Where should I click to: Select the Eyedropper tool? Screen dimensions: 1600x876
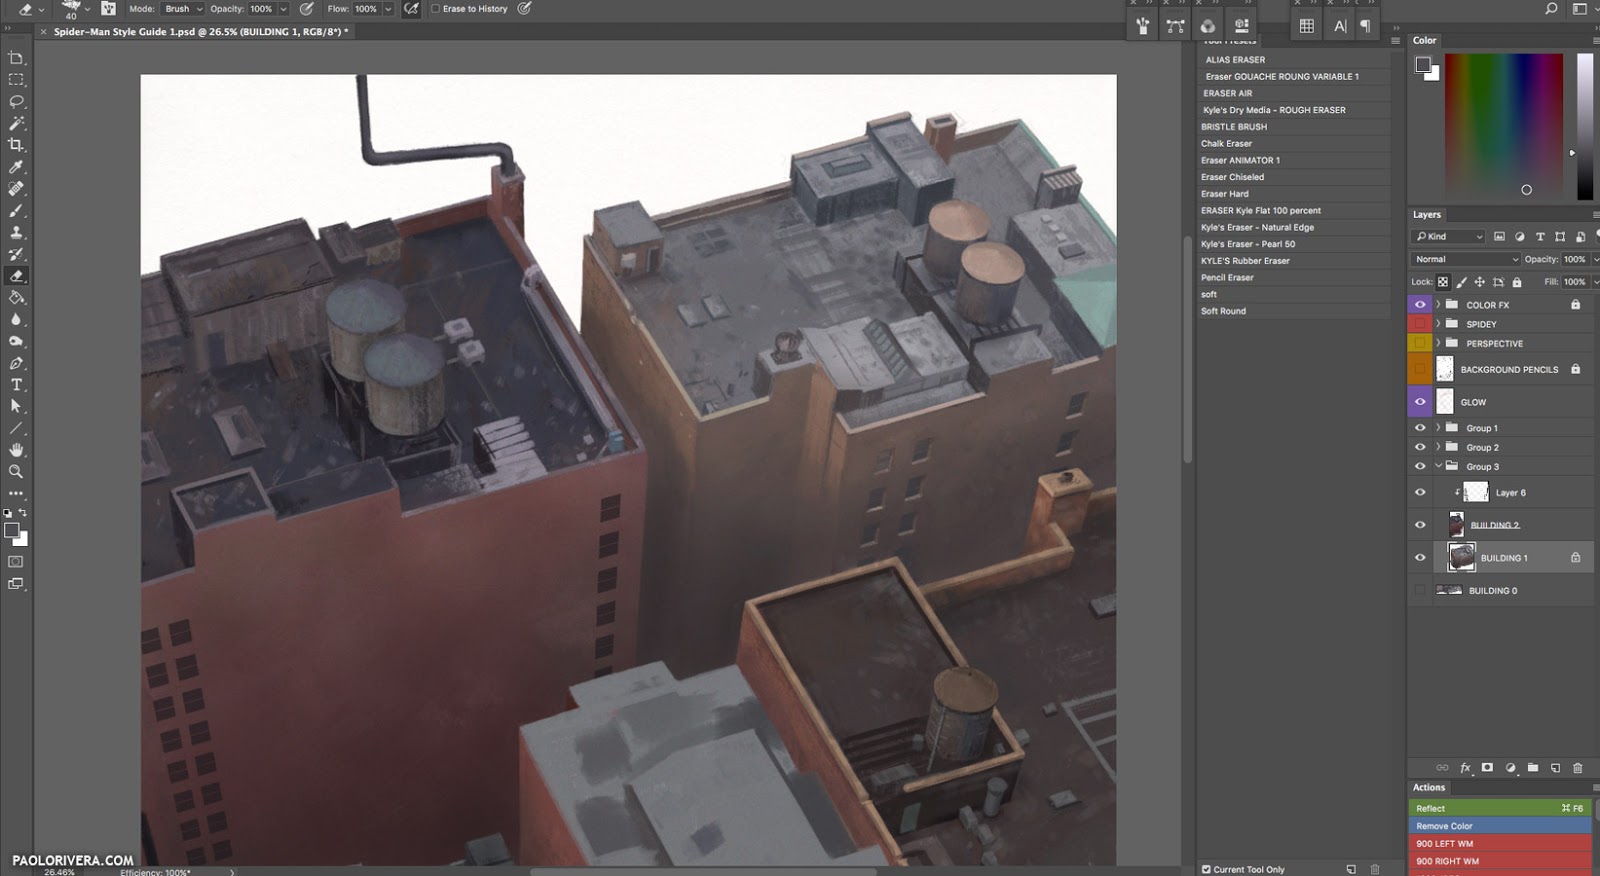[x=16, y=167]
